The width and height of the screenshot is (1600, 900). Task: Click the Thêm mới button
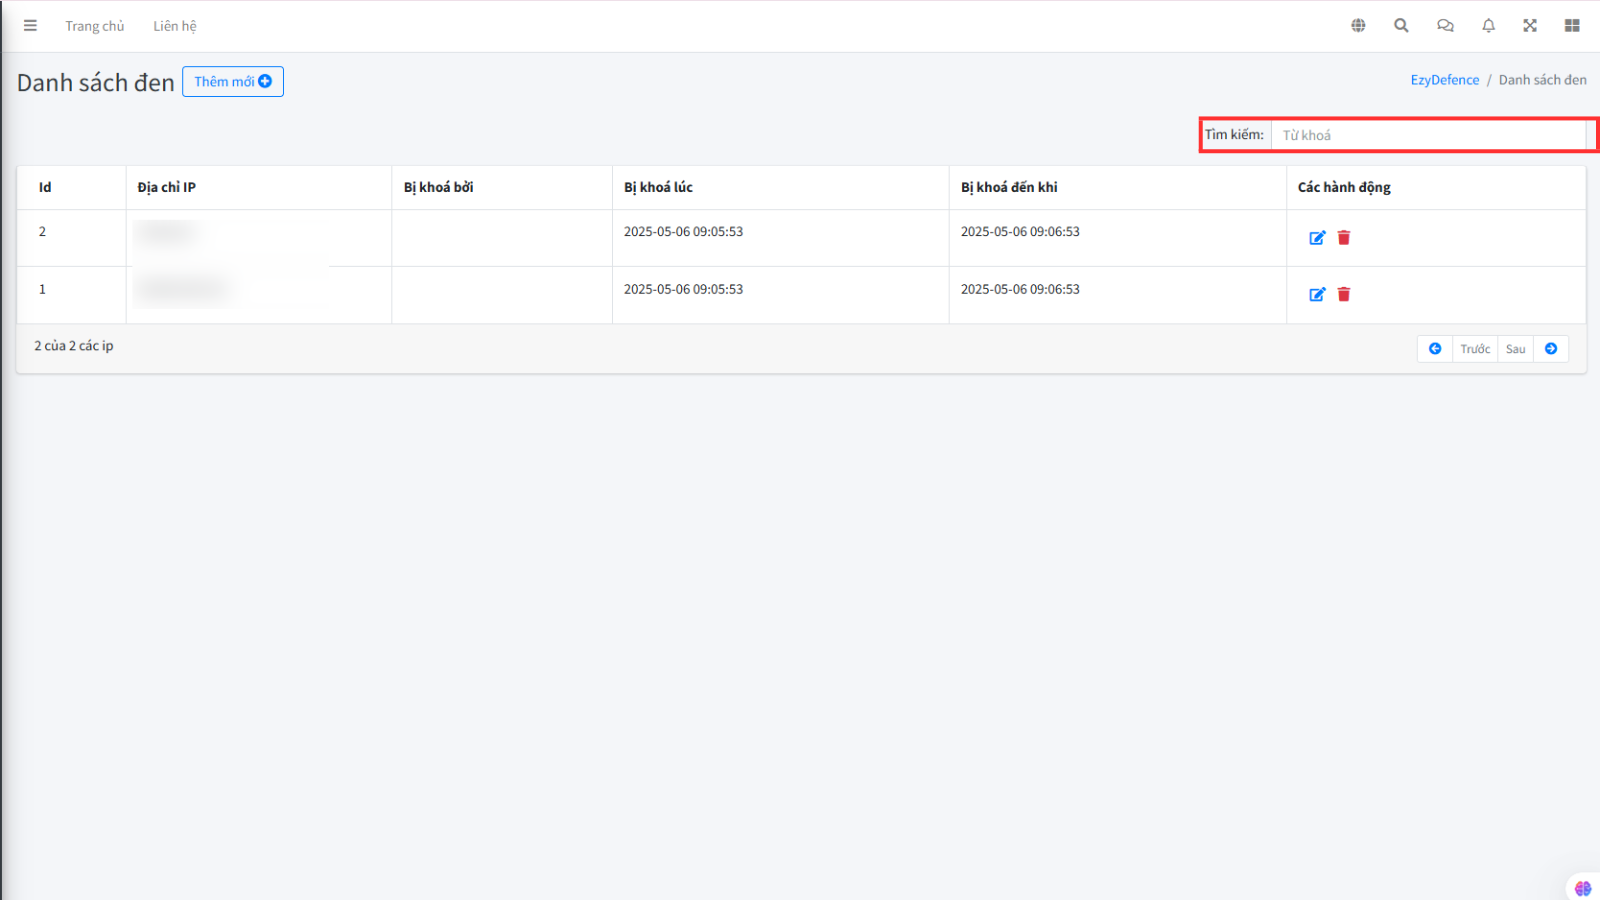coord(233,82)
